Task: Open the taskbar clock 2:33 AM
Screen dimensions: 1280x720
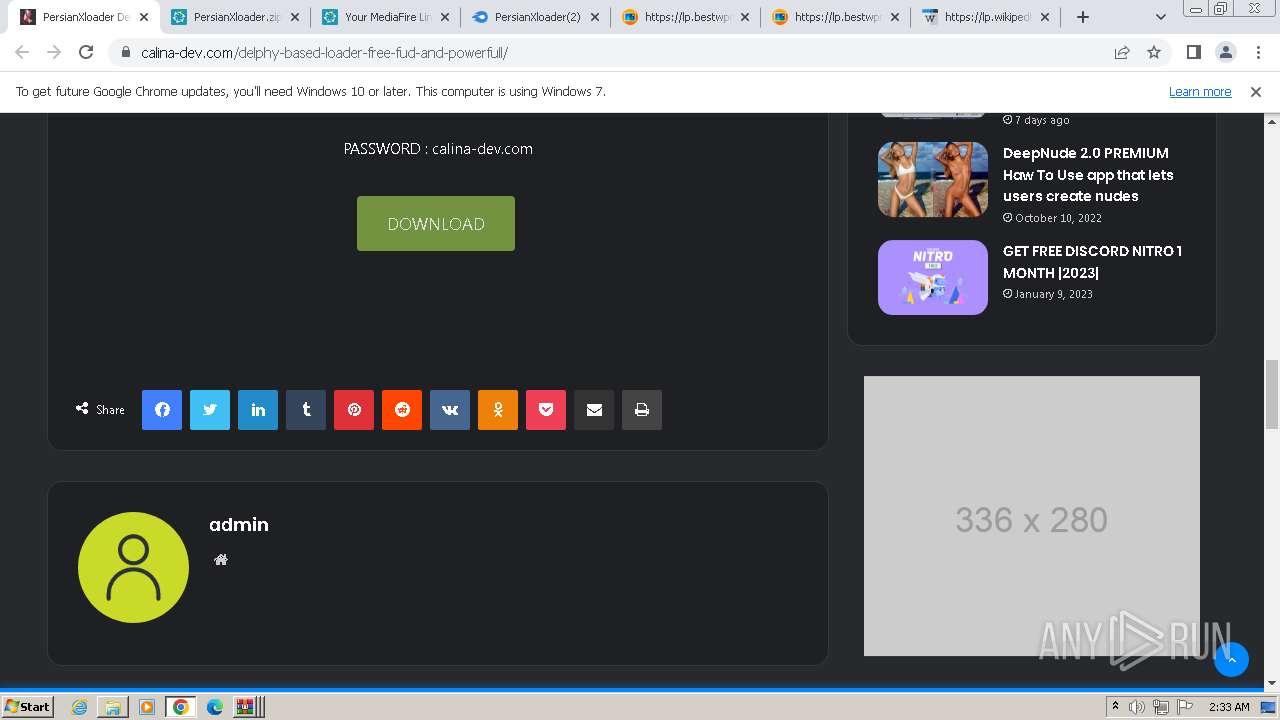Action: (x=1229, y=707)
